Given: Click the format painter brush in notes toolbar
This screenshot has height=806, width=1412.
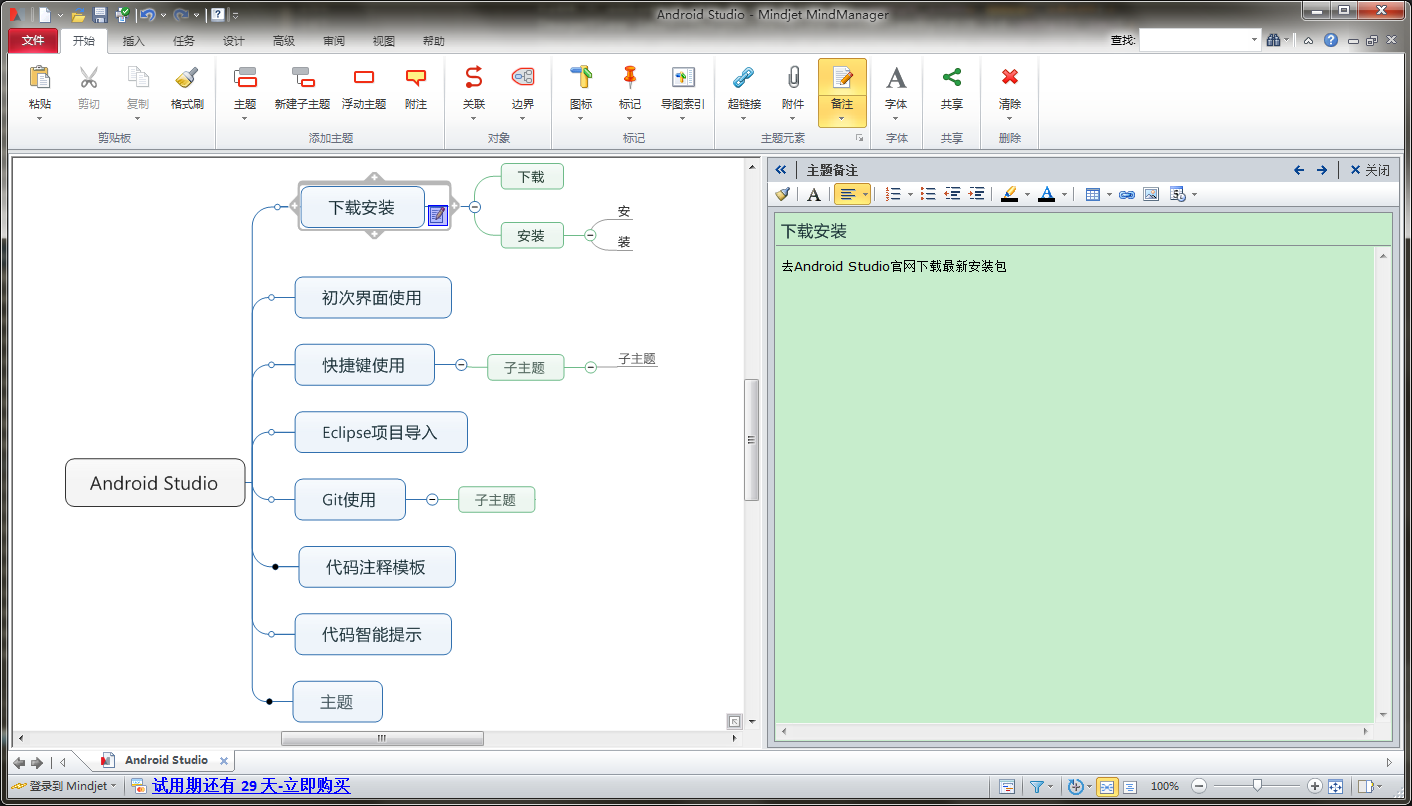Looking at the screenshot, I should pos(783,194).
